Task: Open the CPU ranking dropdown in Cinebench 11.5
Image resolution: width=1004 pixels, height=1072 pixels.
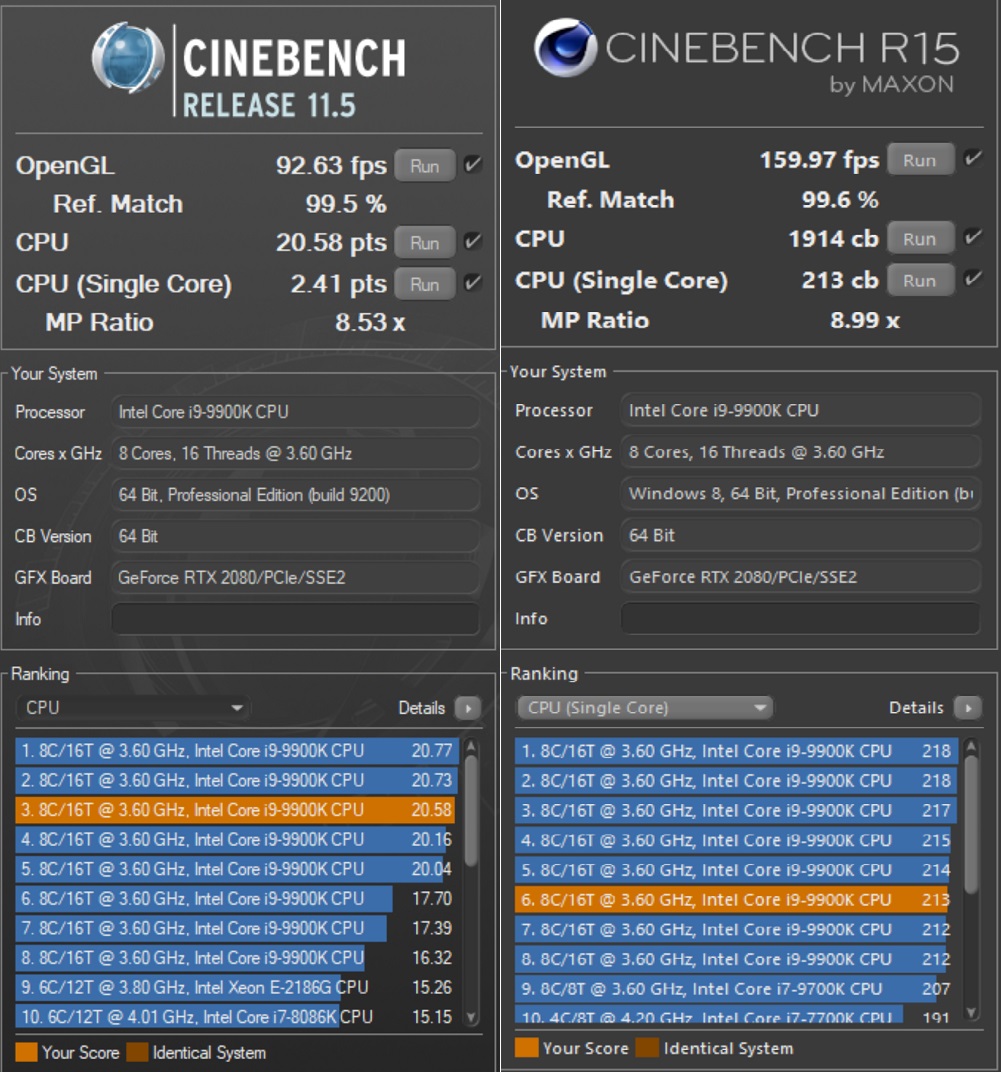Action: click(133, 708)
